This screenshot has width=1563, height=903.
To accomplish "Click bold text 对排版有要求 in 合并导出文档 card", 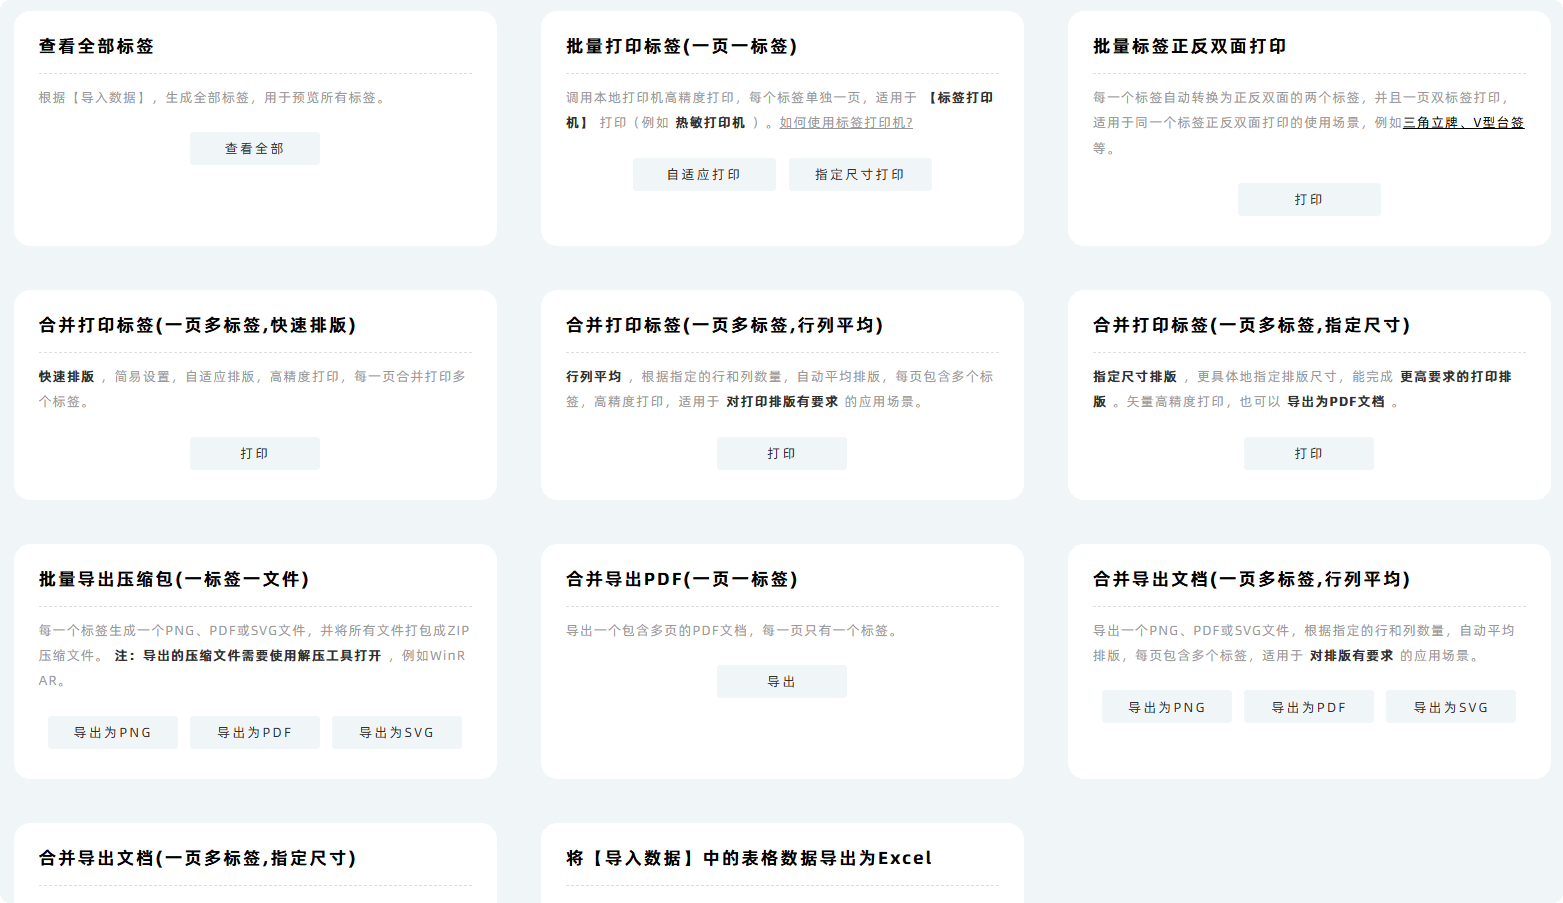I will tap(1352, 655).
